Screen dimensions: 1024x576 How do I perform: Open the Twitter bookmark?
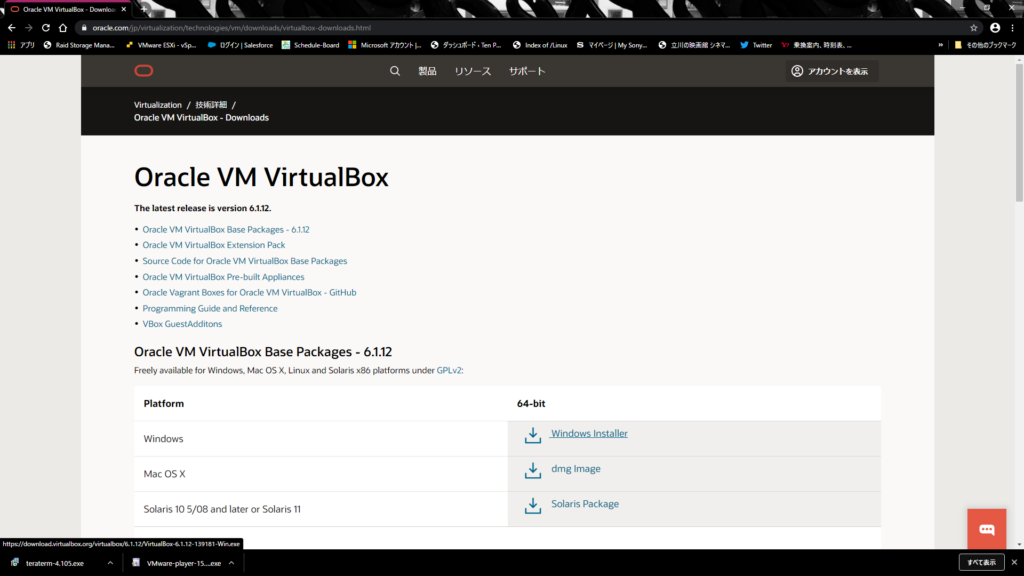756,45
